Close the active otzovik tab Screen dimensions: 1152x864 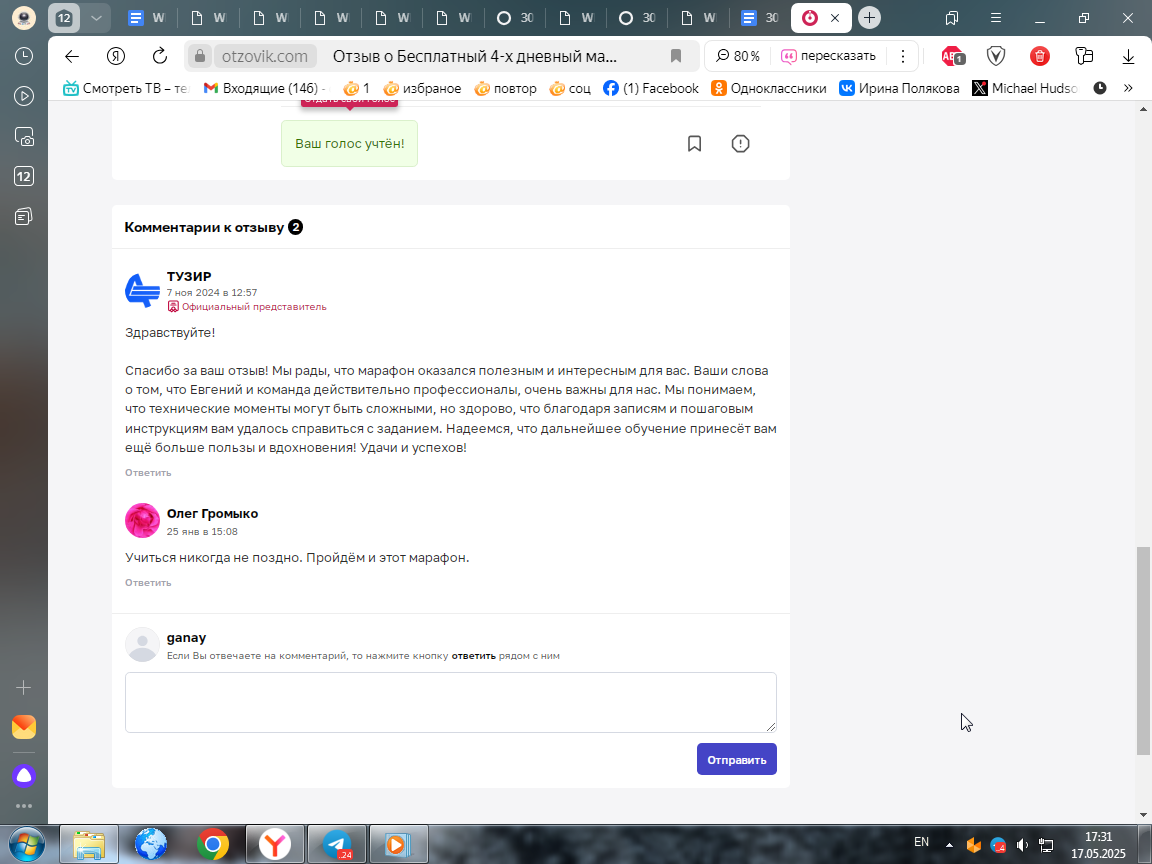point(835,18)
